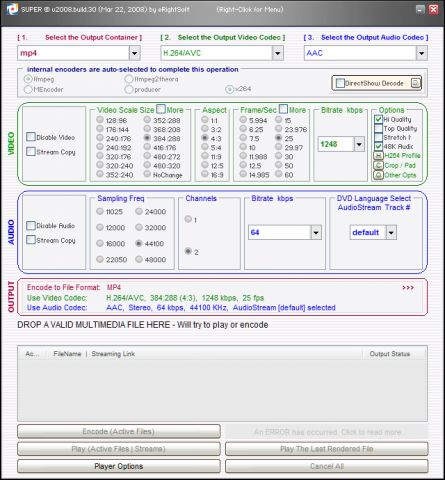Screen dimensions: 445x480
Task: Click the Output Status column header
Action: coord(390,354)
